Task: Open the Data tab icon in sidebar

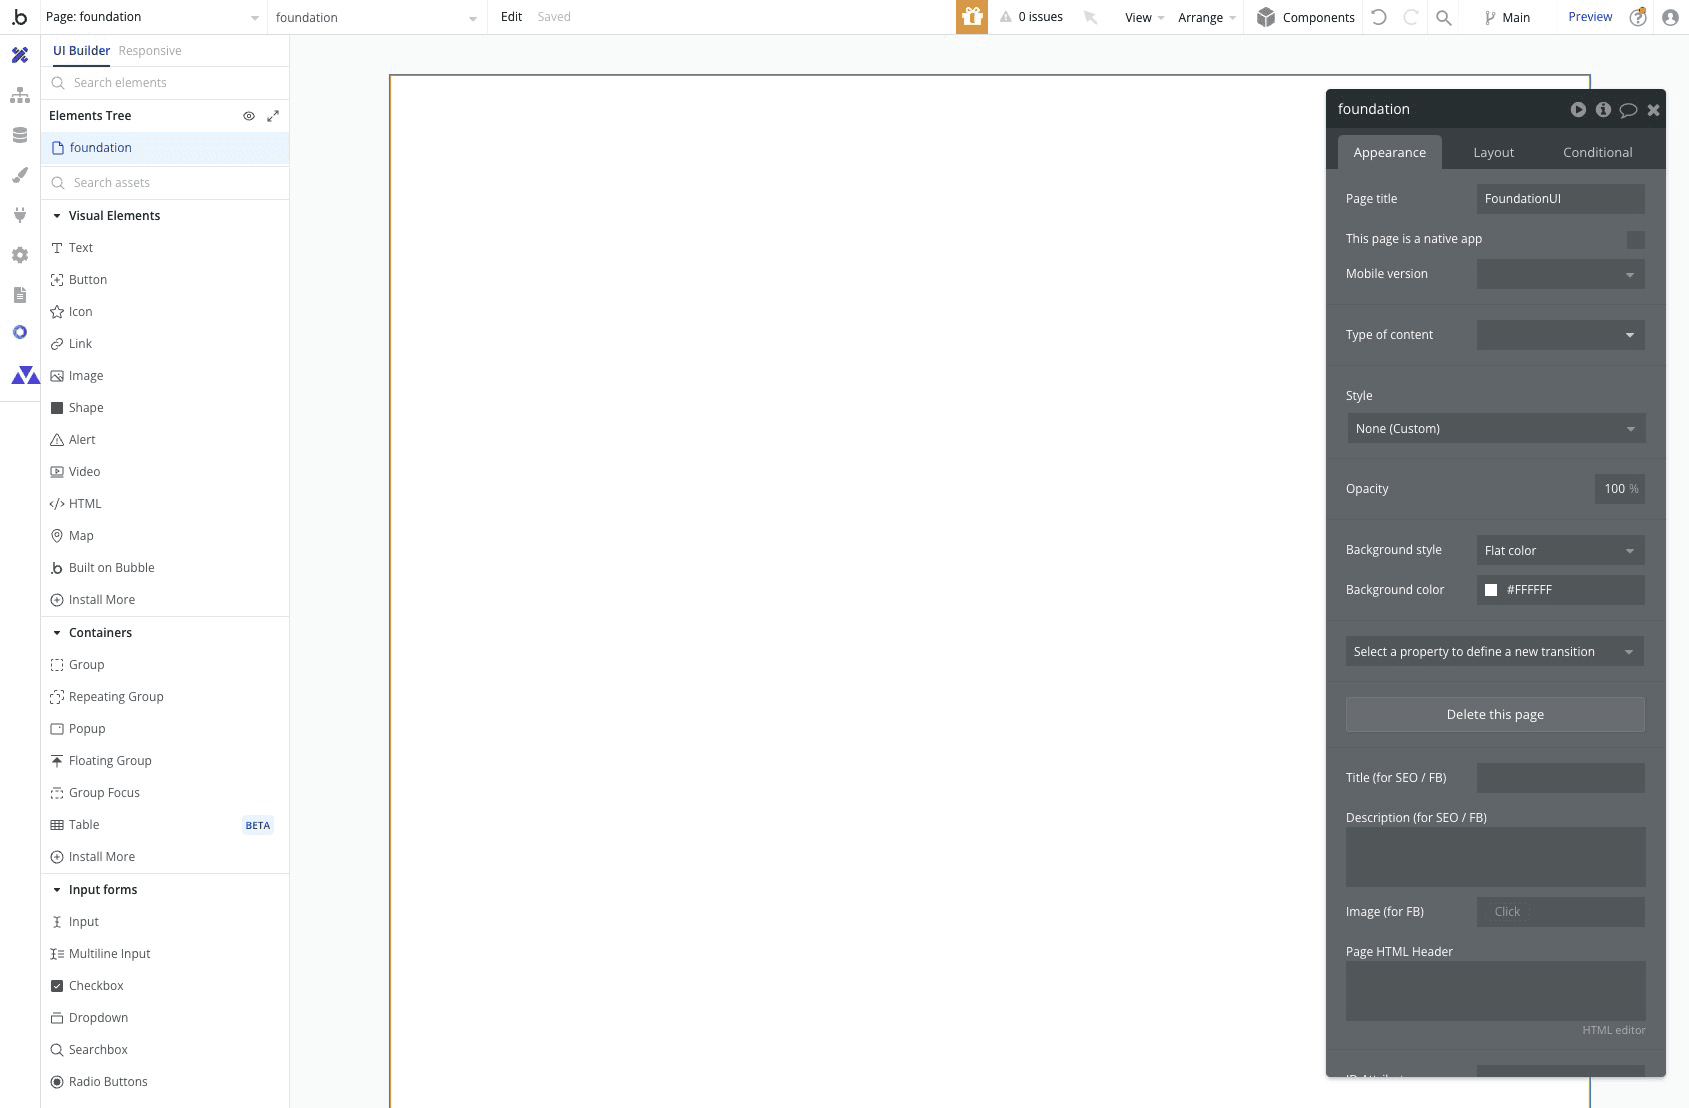Action: (19, 135)
